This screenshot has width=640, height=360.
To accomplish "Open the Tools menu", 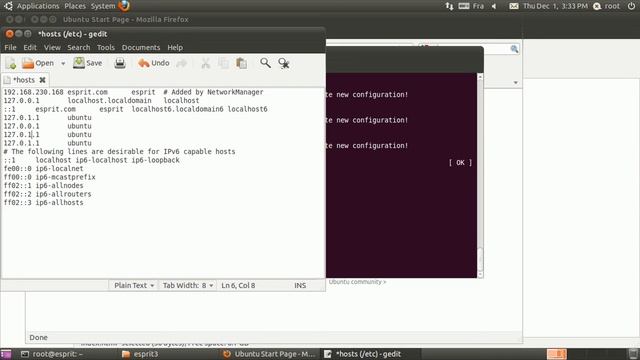I will (x=106, y=47).
